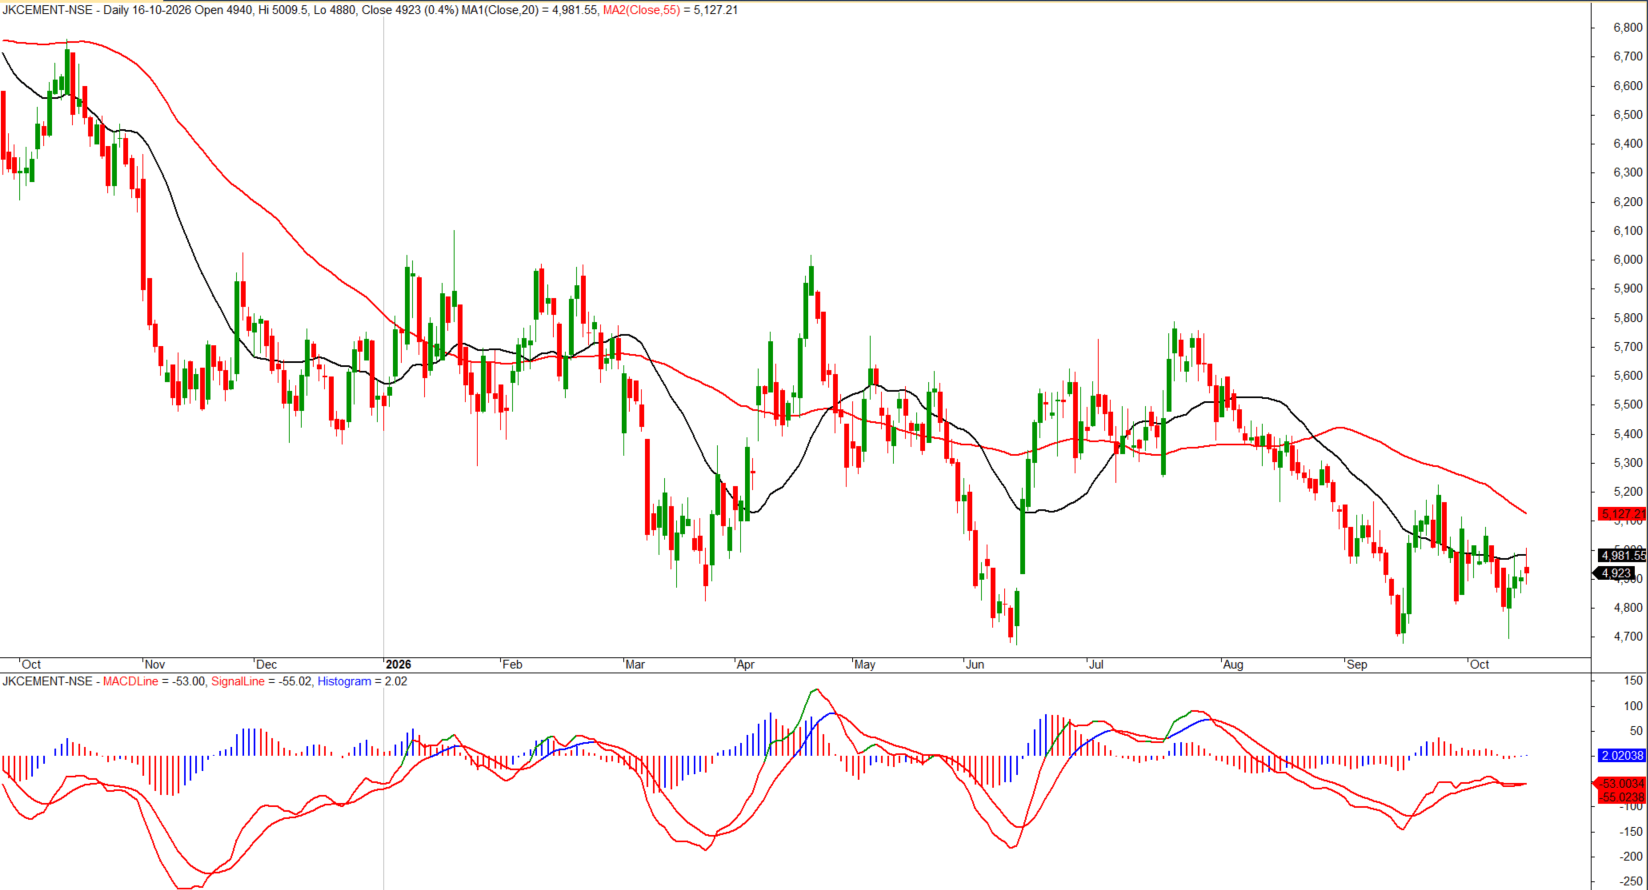Click the Feb label on the time axis
The image size is (1648, 890).
click(x=512, y=664)
